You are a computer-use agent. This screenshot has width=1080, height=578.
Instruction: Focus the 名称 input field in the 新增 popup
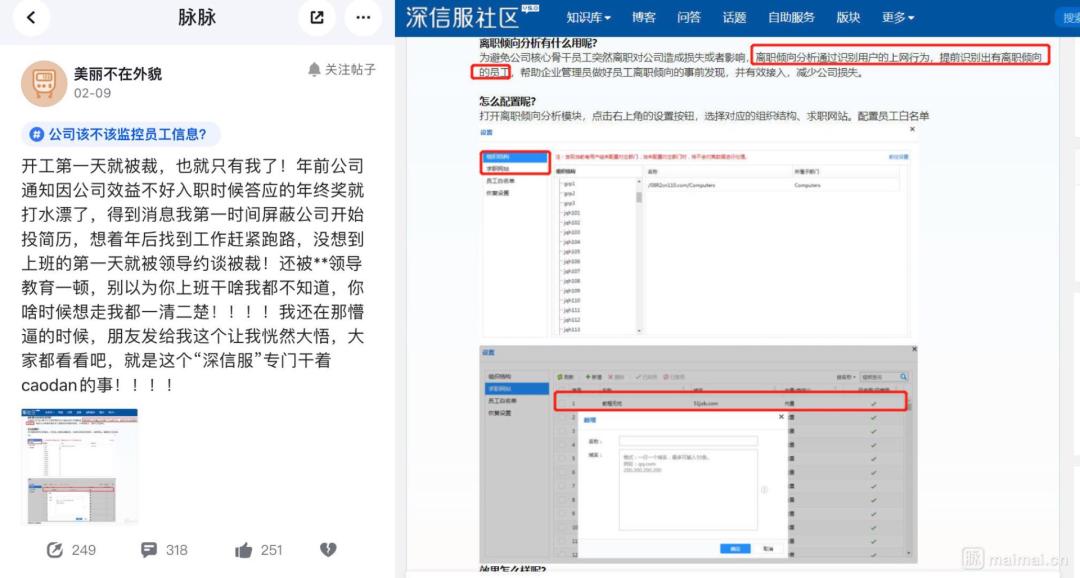click(688, 441)
